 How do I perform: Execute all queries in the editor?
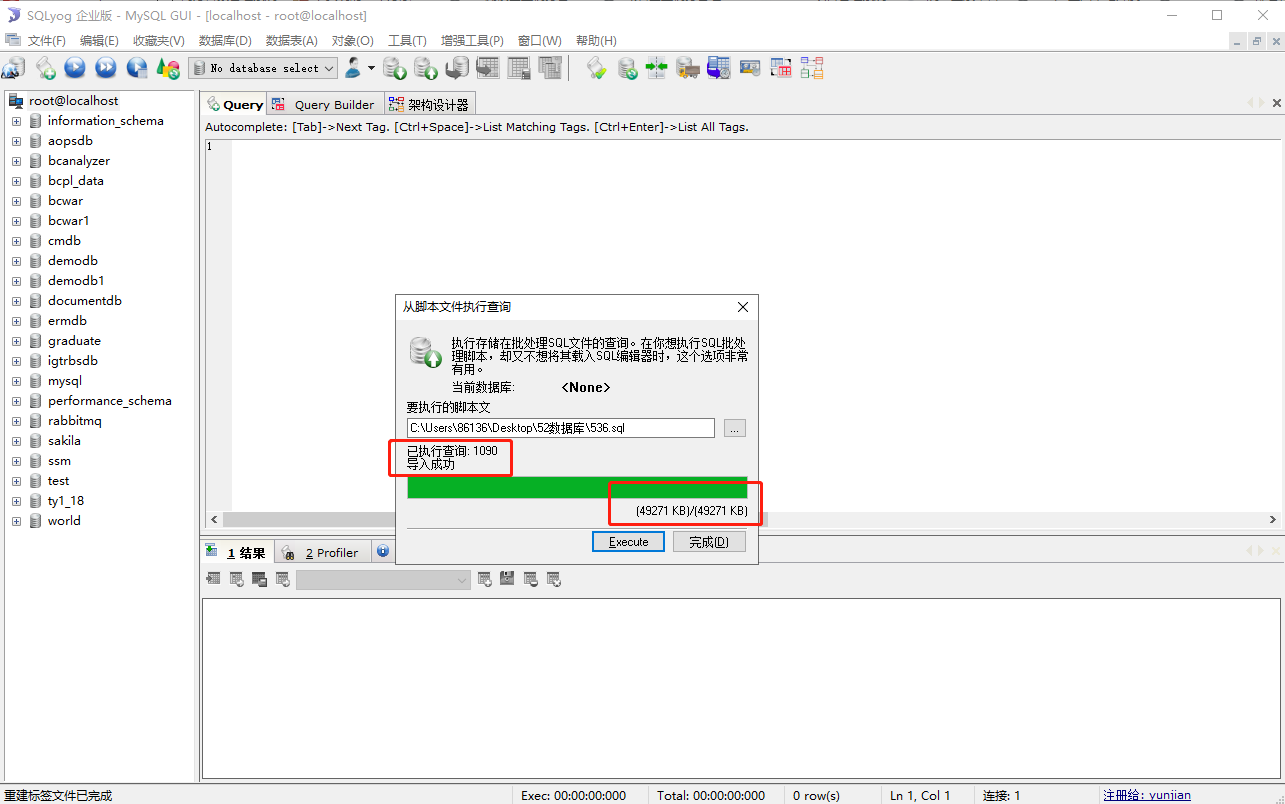[x=104, y=68]
